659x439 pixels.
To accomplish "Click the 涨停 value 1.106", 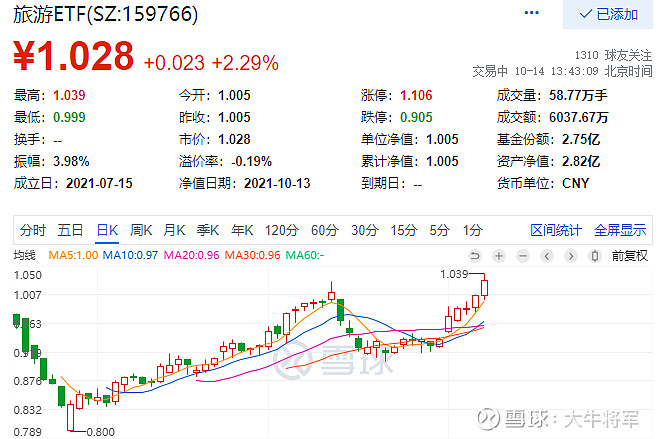I will (x=416, y=95).
